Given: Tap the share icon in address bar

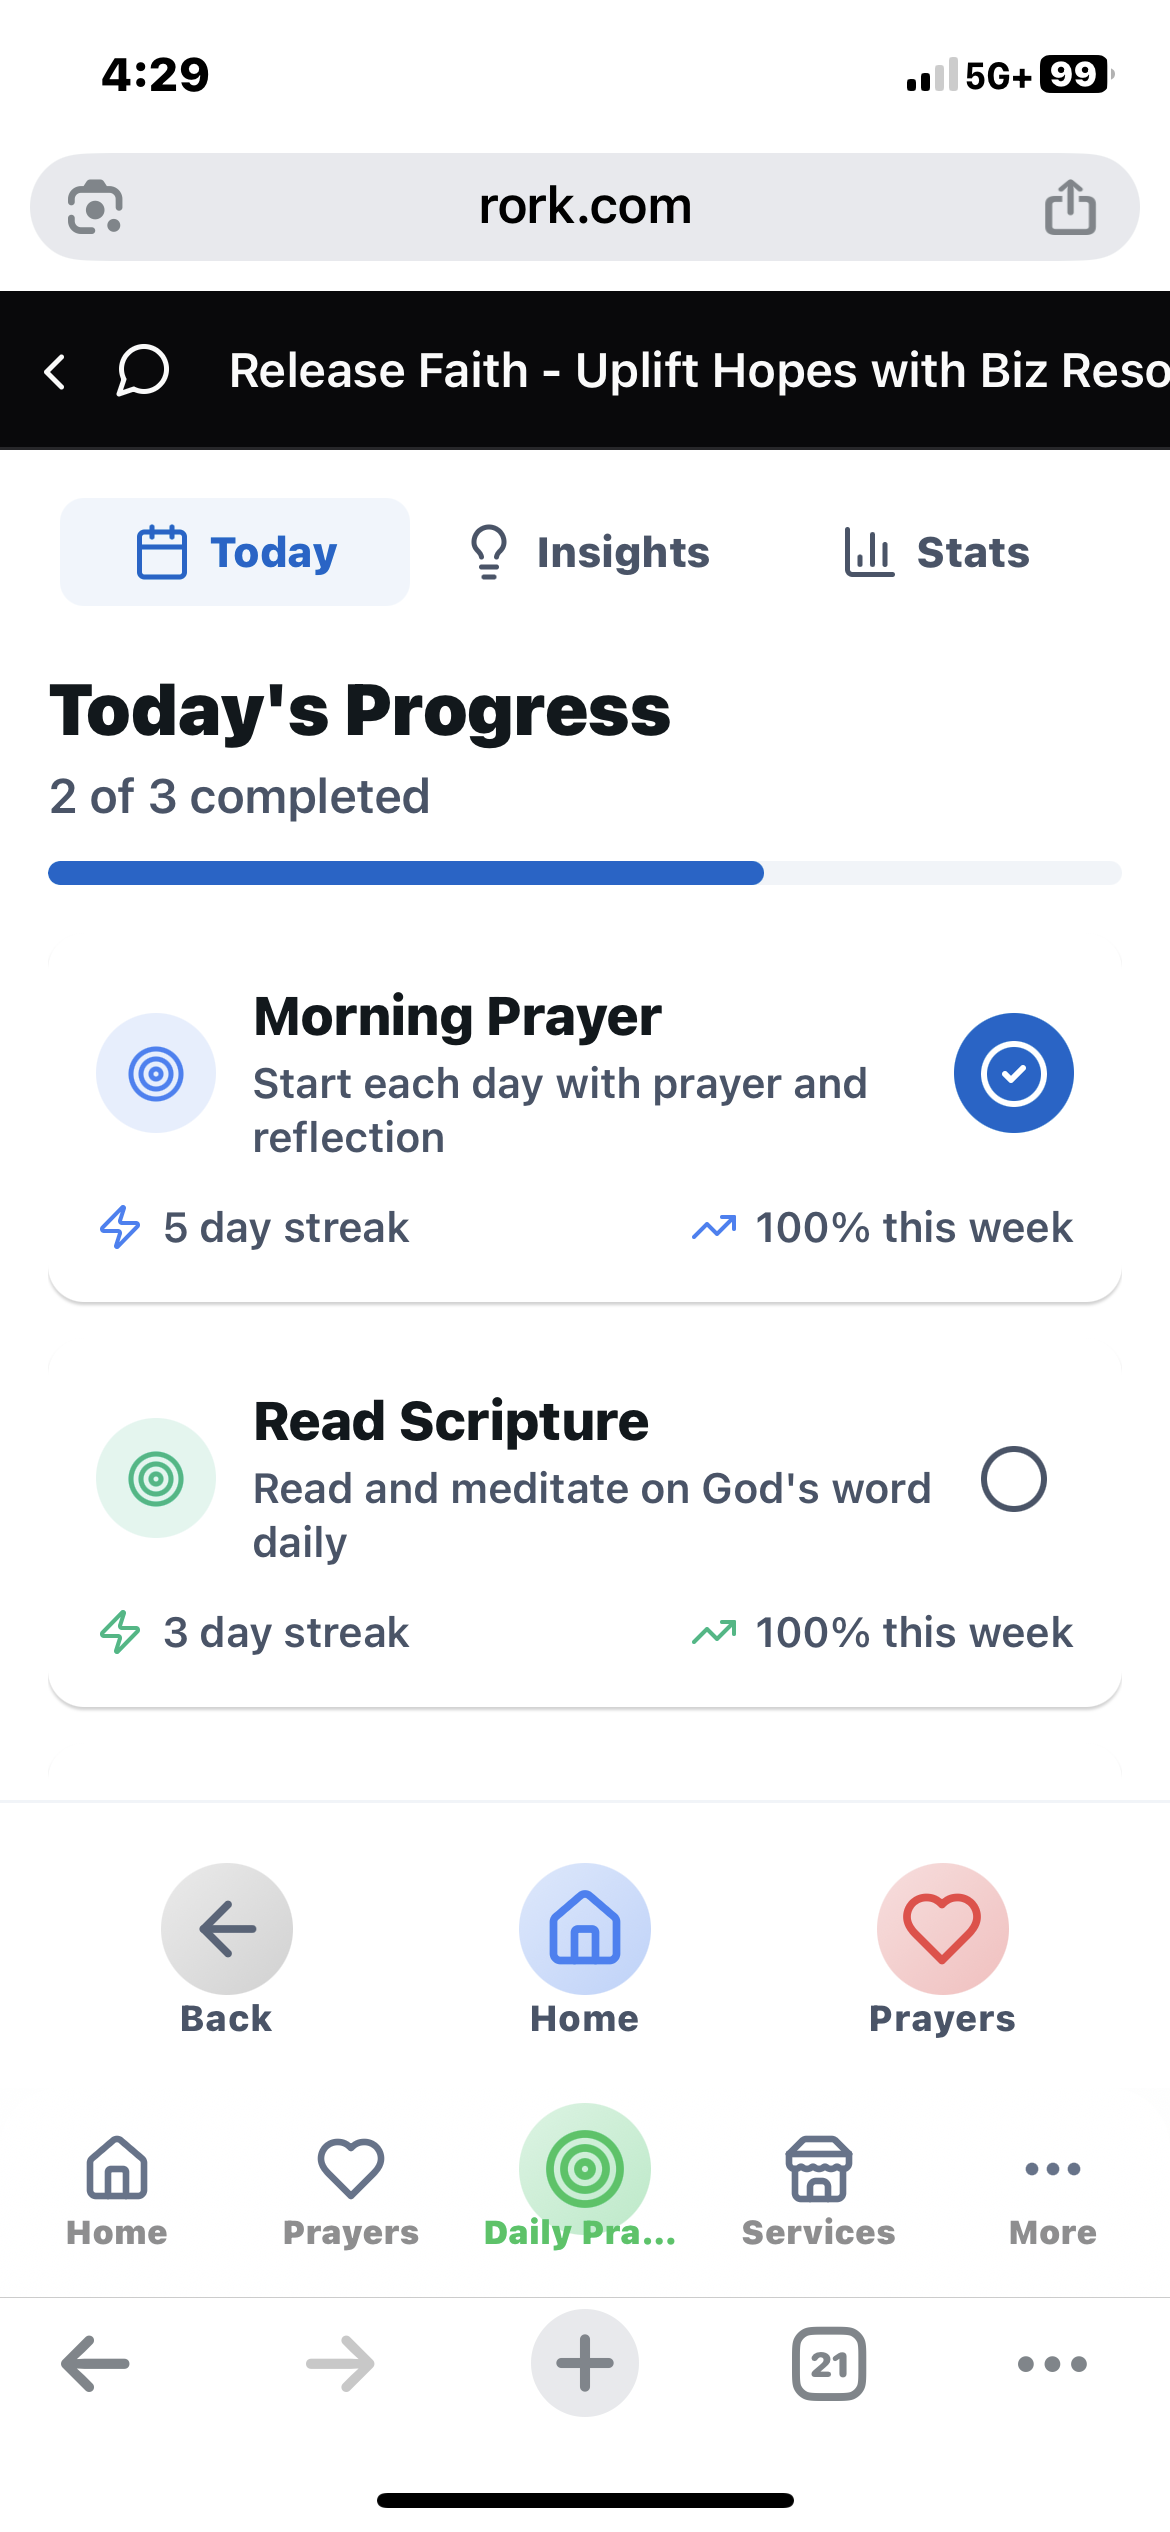Looking at the screenshot, I should [x=1070, y=207].
